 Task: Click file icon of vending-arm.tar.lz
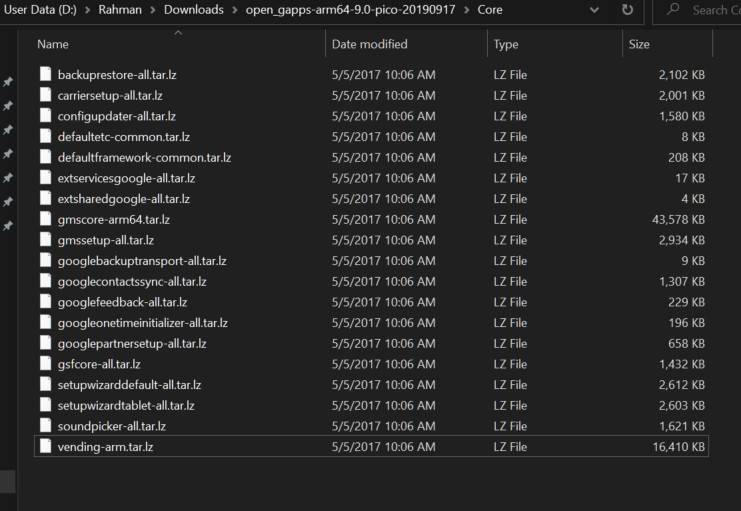click(x=45, y=447)
